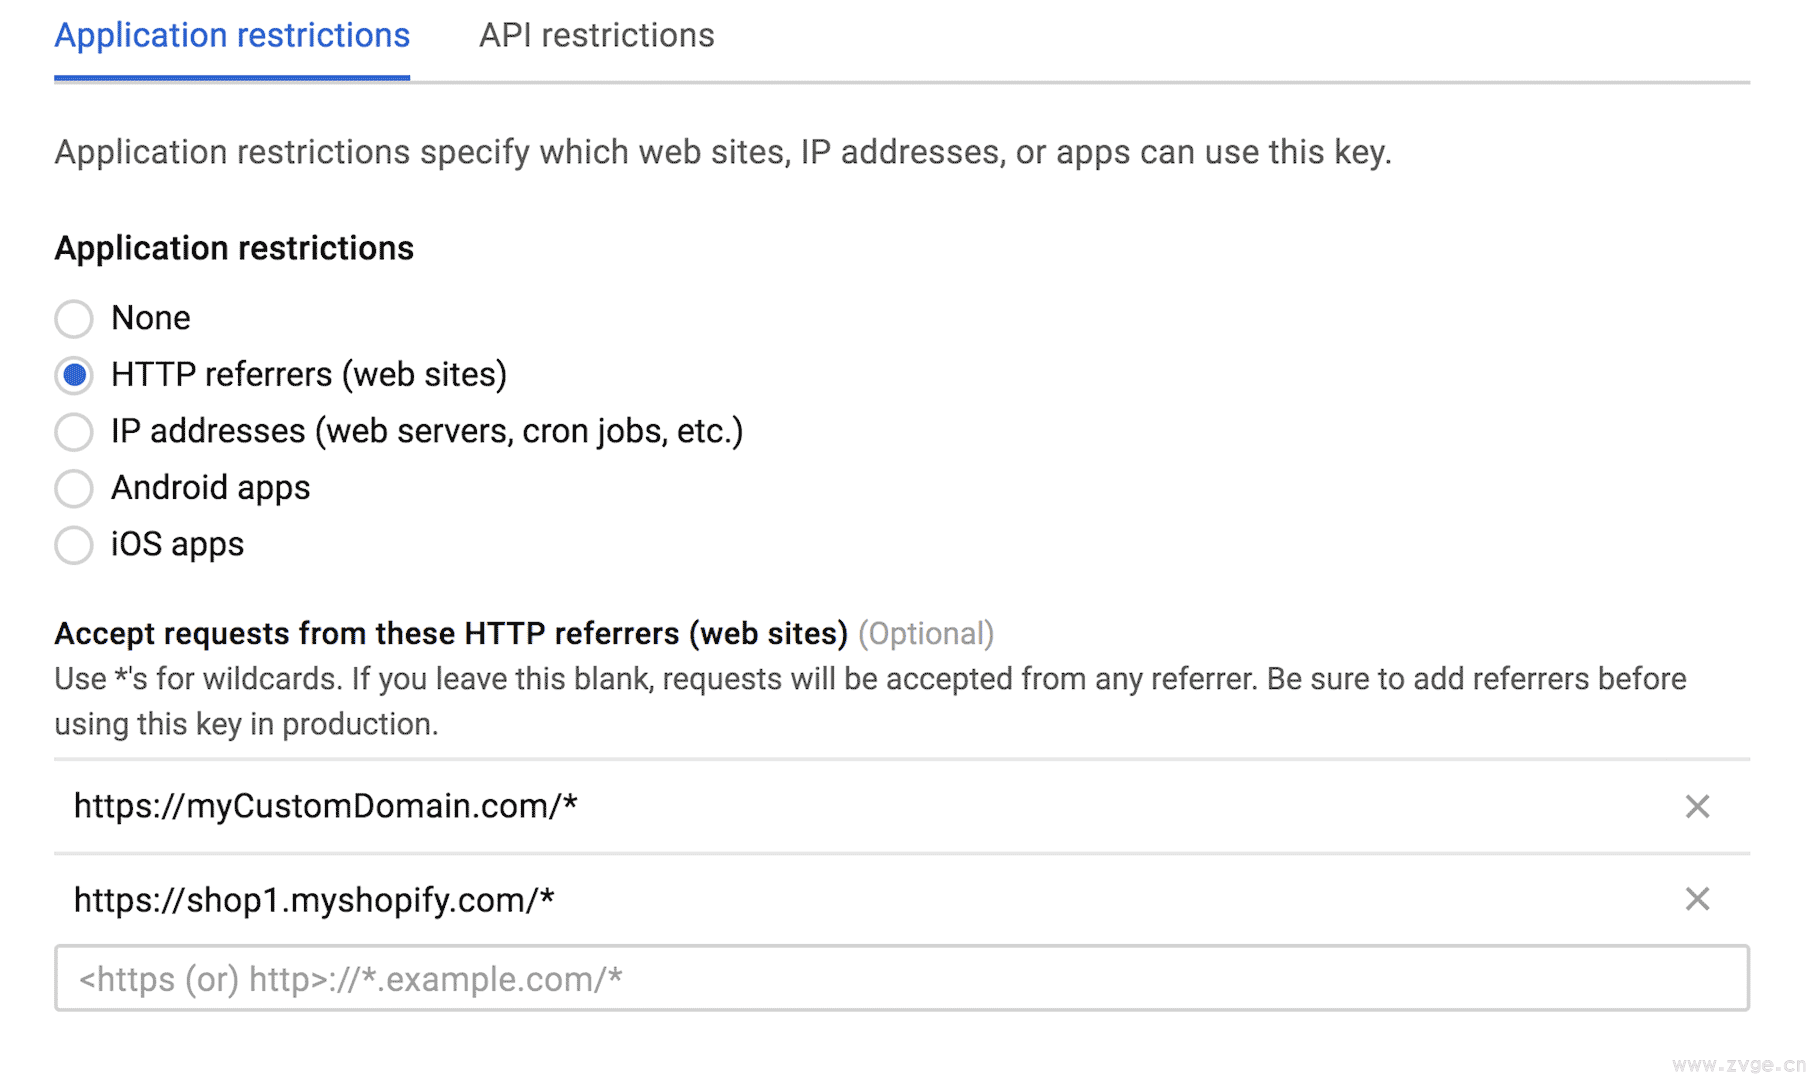Click the www.zvge.cn watermark
Screen dimensions: 1806x1074
(x=1738, y=1064)
